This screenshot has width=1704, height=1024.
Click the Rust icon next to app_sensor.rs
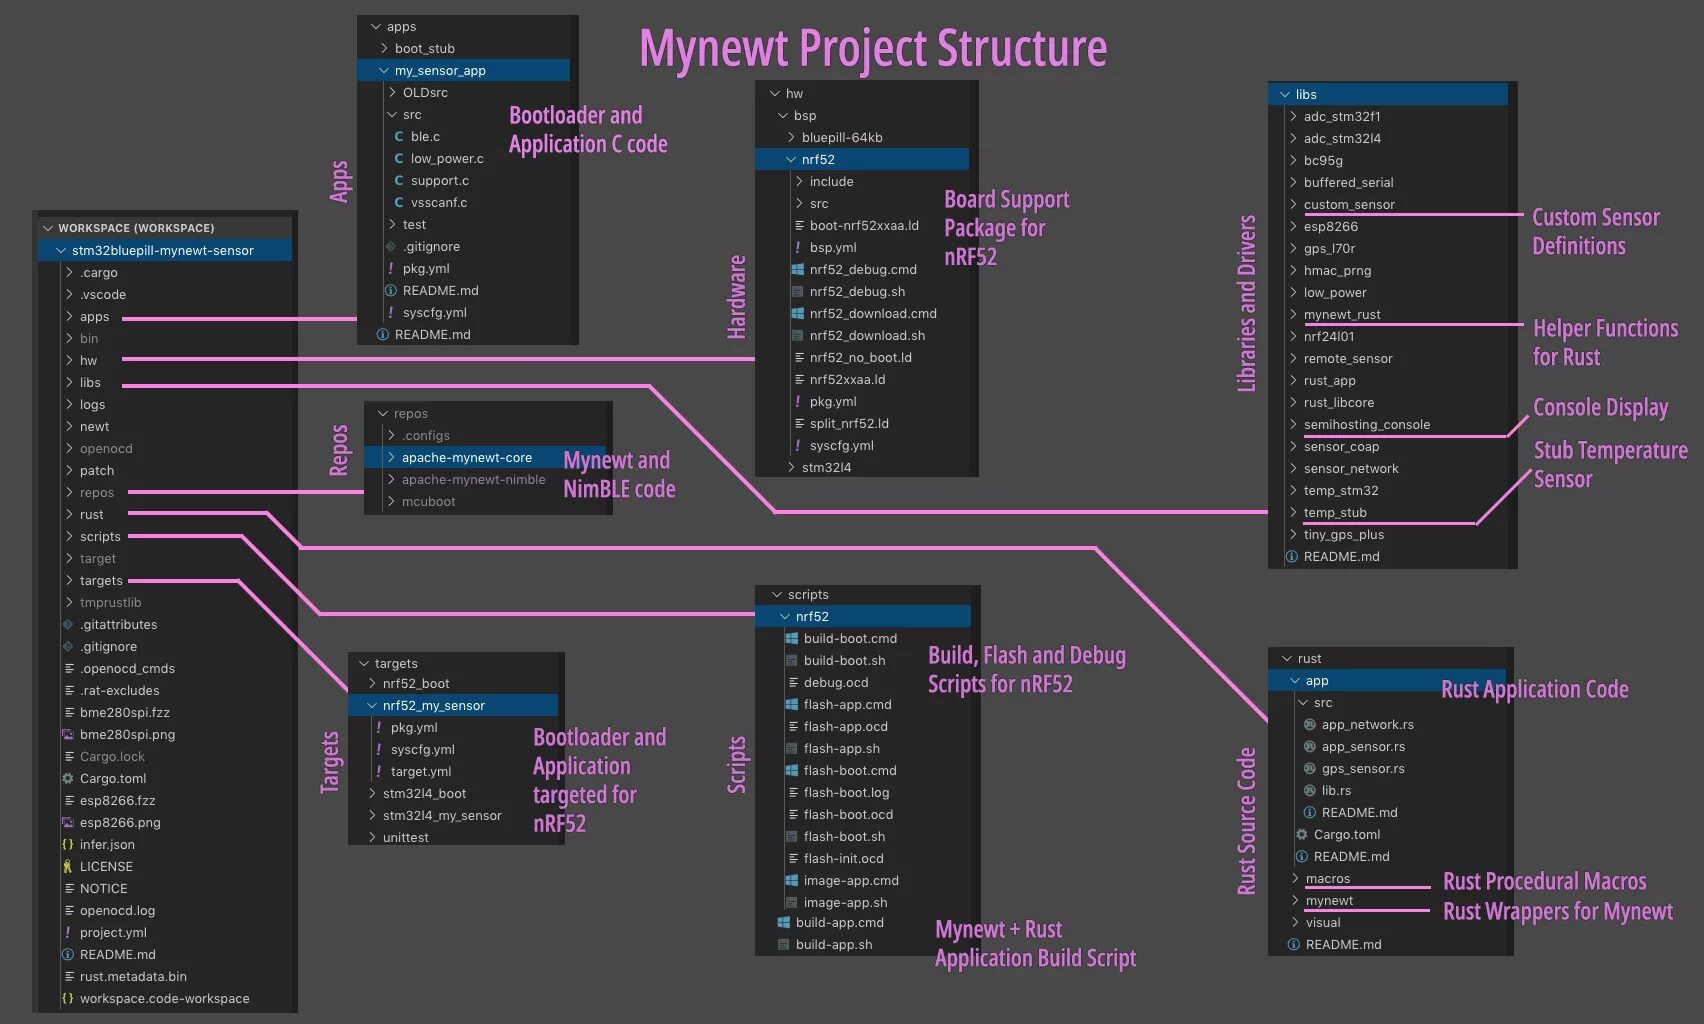tap(1310, 746)
